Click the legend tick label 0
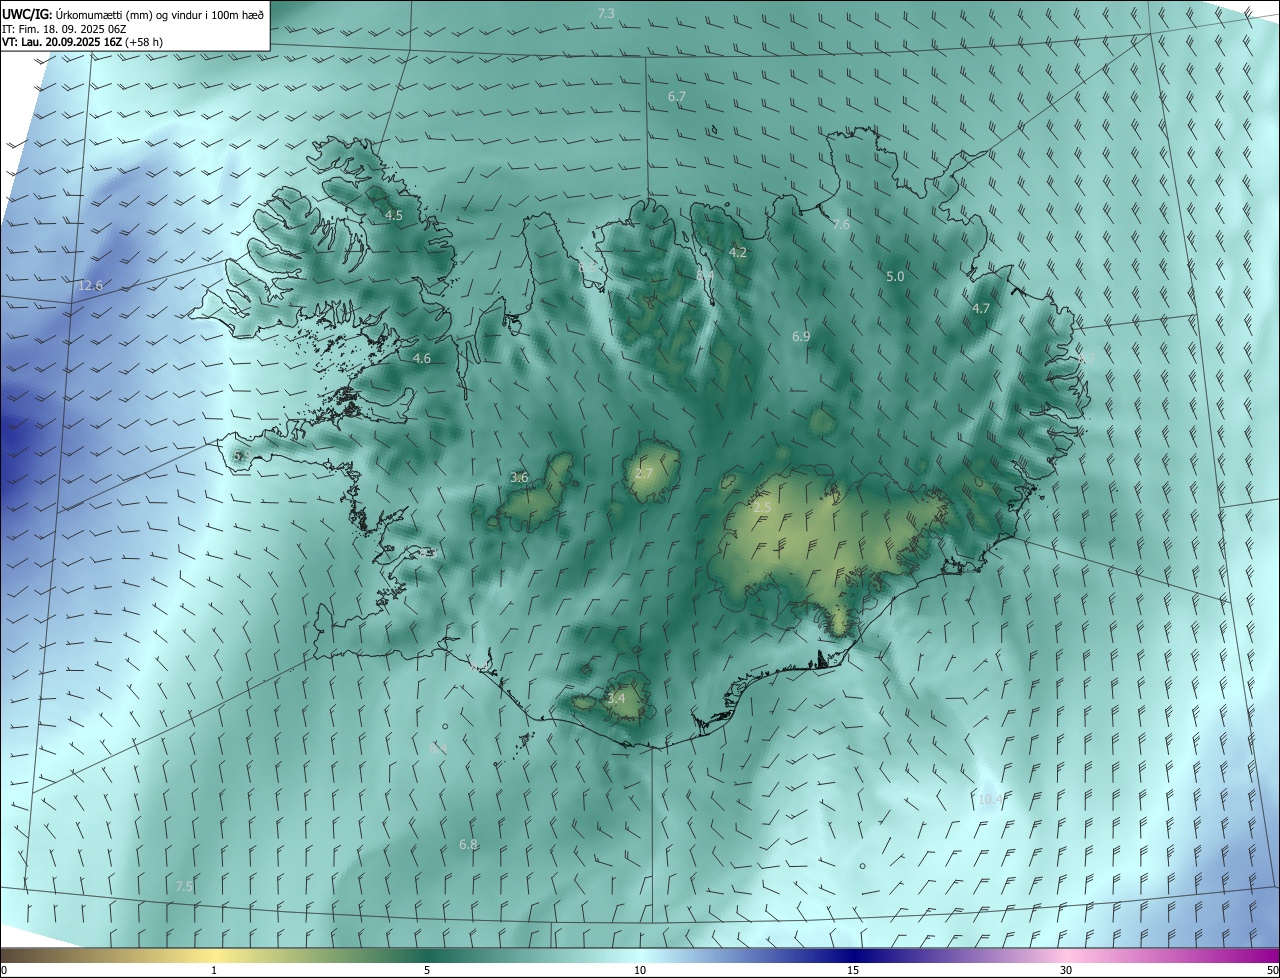Image resolution: width=1280 pixels, height=978 pixels. pyautogui.click(x=3, y=971)
